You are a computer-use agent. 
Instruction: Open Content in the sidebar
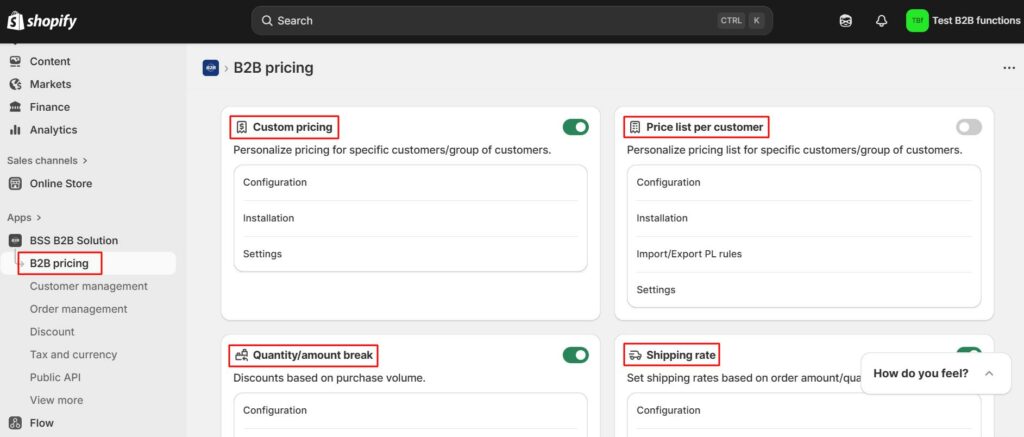point(50,61)
